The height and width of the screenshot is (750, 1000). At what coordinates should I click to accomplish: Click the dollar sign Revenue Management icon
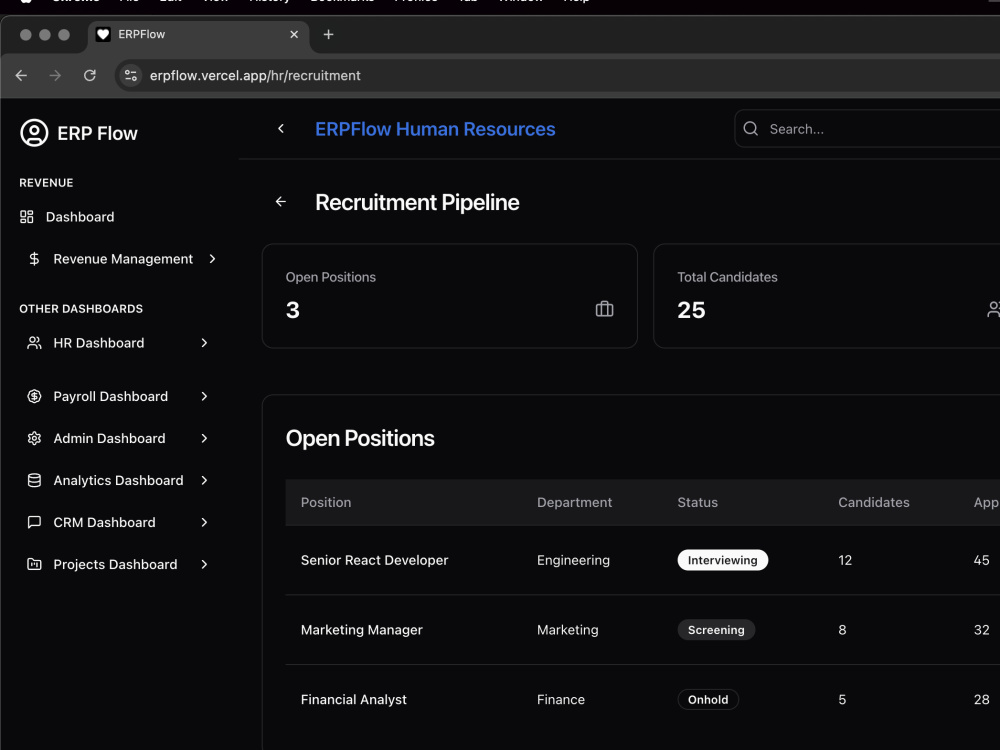point(34,259)
